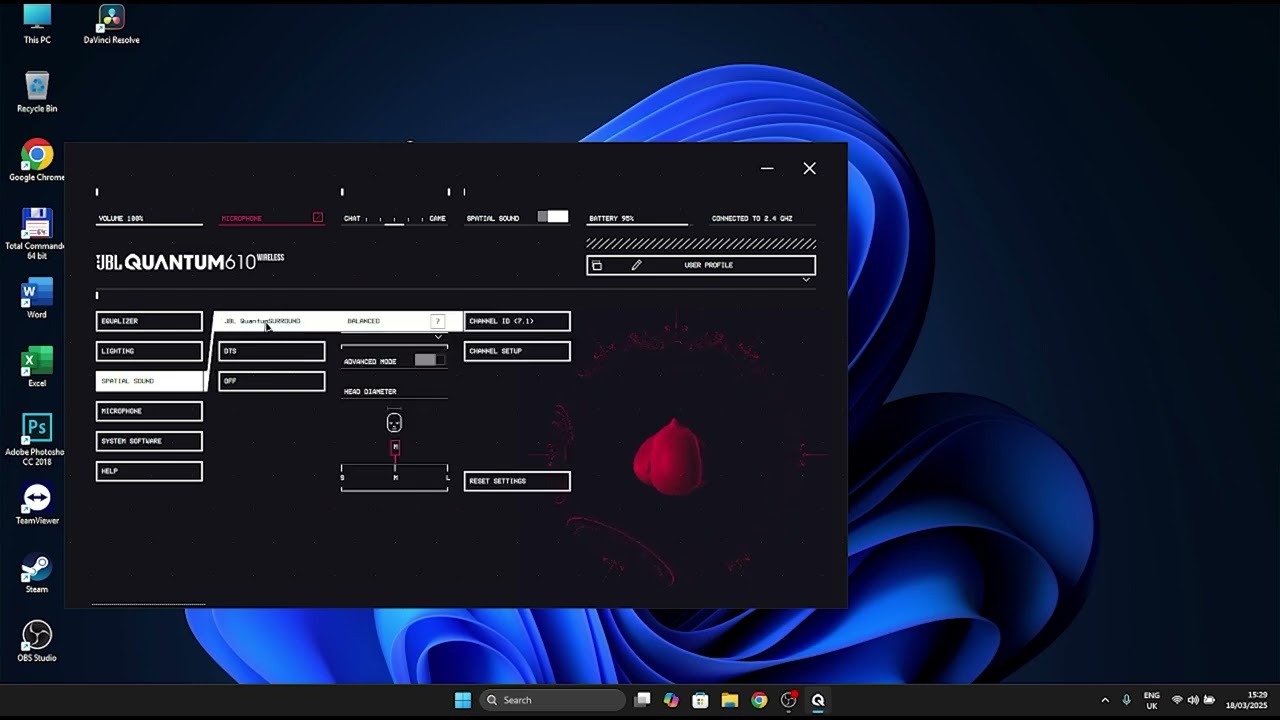Open the System Software section
Screen dimensions: 1280x720
click(149, 441)
